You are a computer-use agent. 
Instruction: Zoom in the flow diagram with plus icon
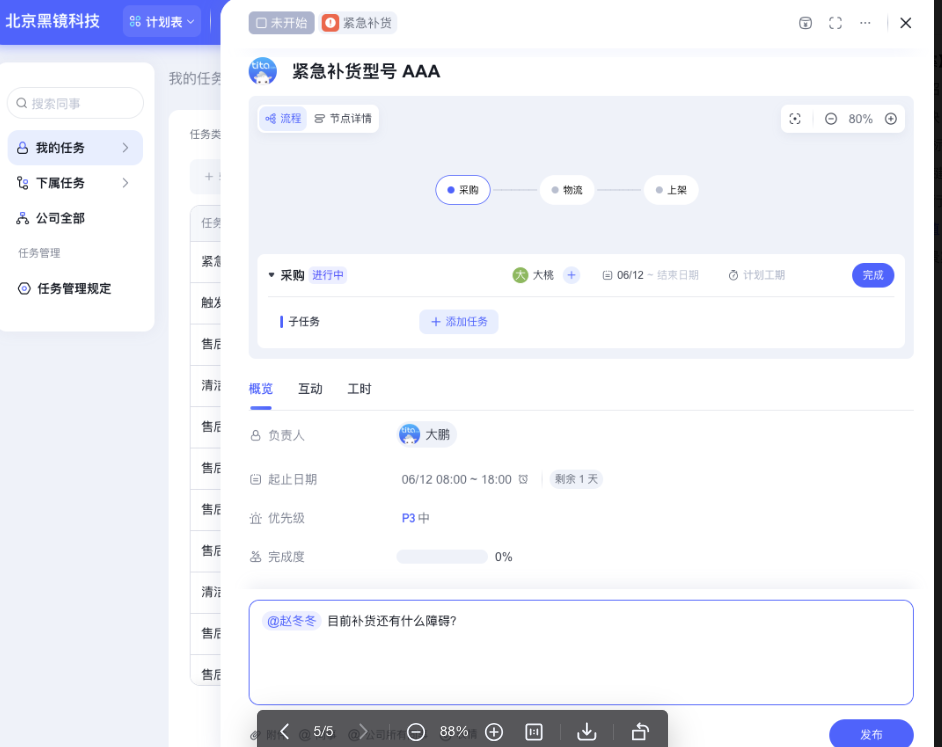pyautogui.click(x=891, y=119)
